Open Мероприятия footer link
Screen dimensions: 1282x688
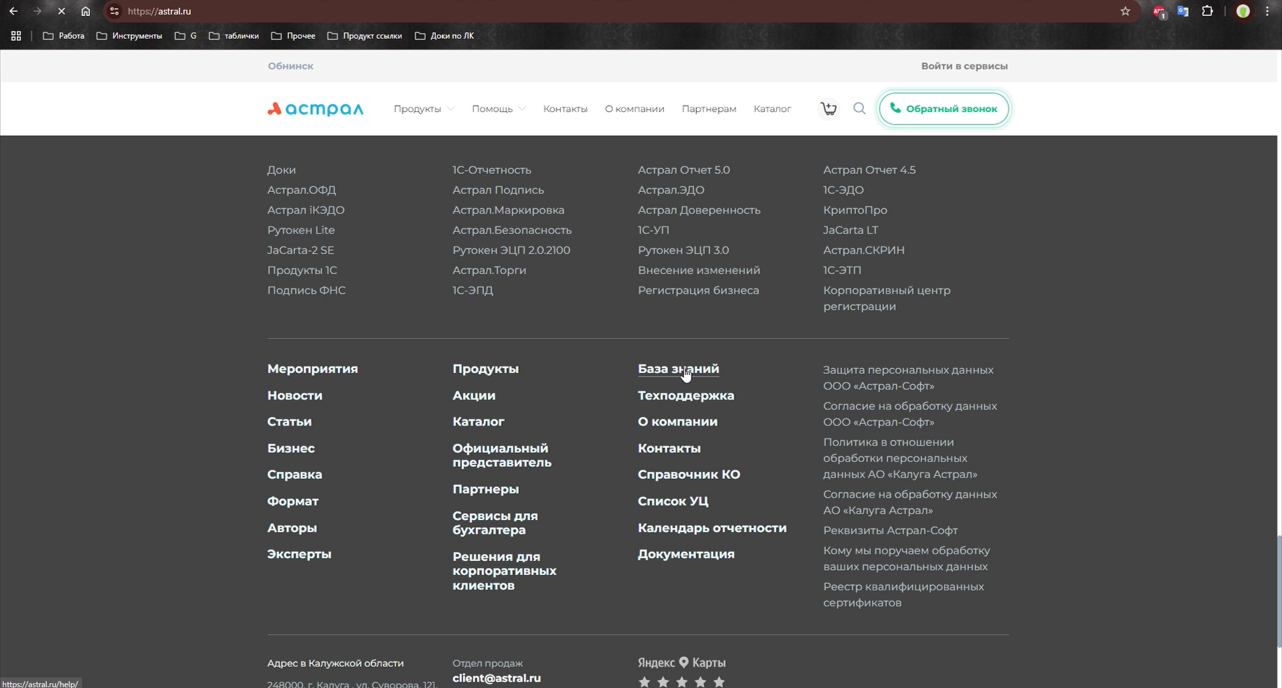[x=312, y=369]
